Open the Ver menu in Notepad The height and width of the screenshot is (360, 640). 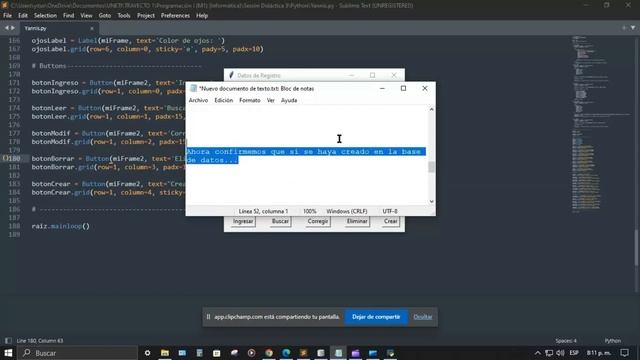pyautogui.click(x=271, y=100)
